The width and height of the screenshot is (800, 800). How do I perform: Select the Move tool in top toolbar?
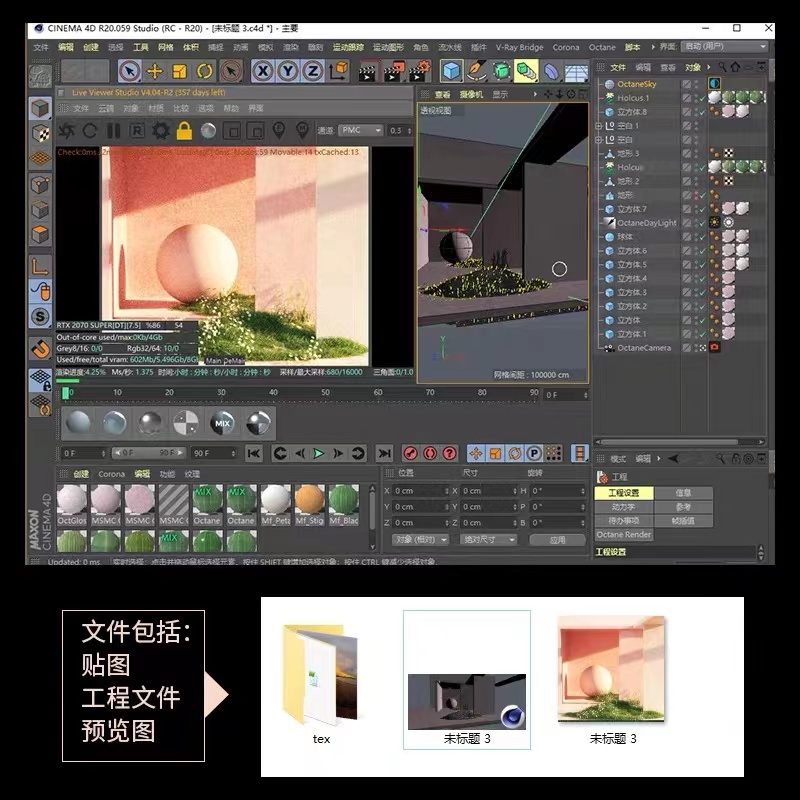155,71
